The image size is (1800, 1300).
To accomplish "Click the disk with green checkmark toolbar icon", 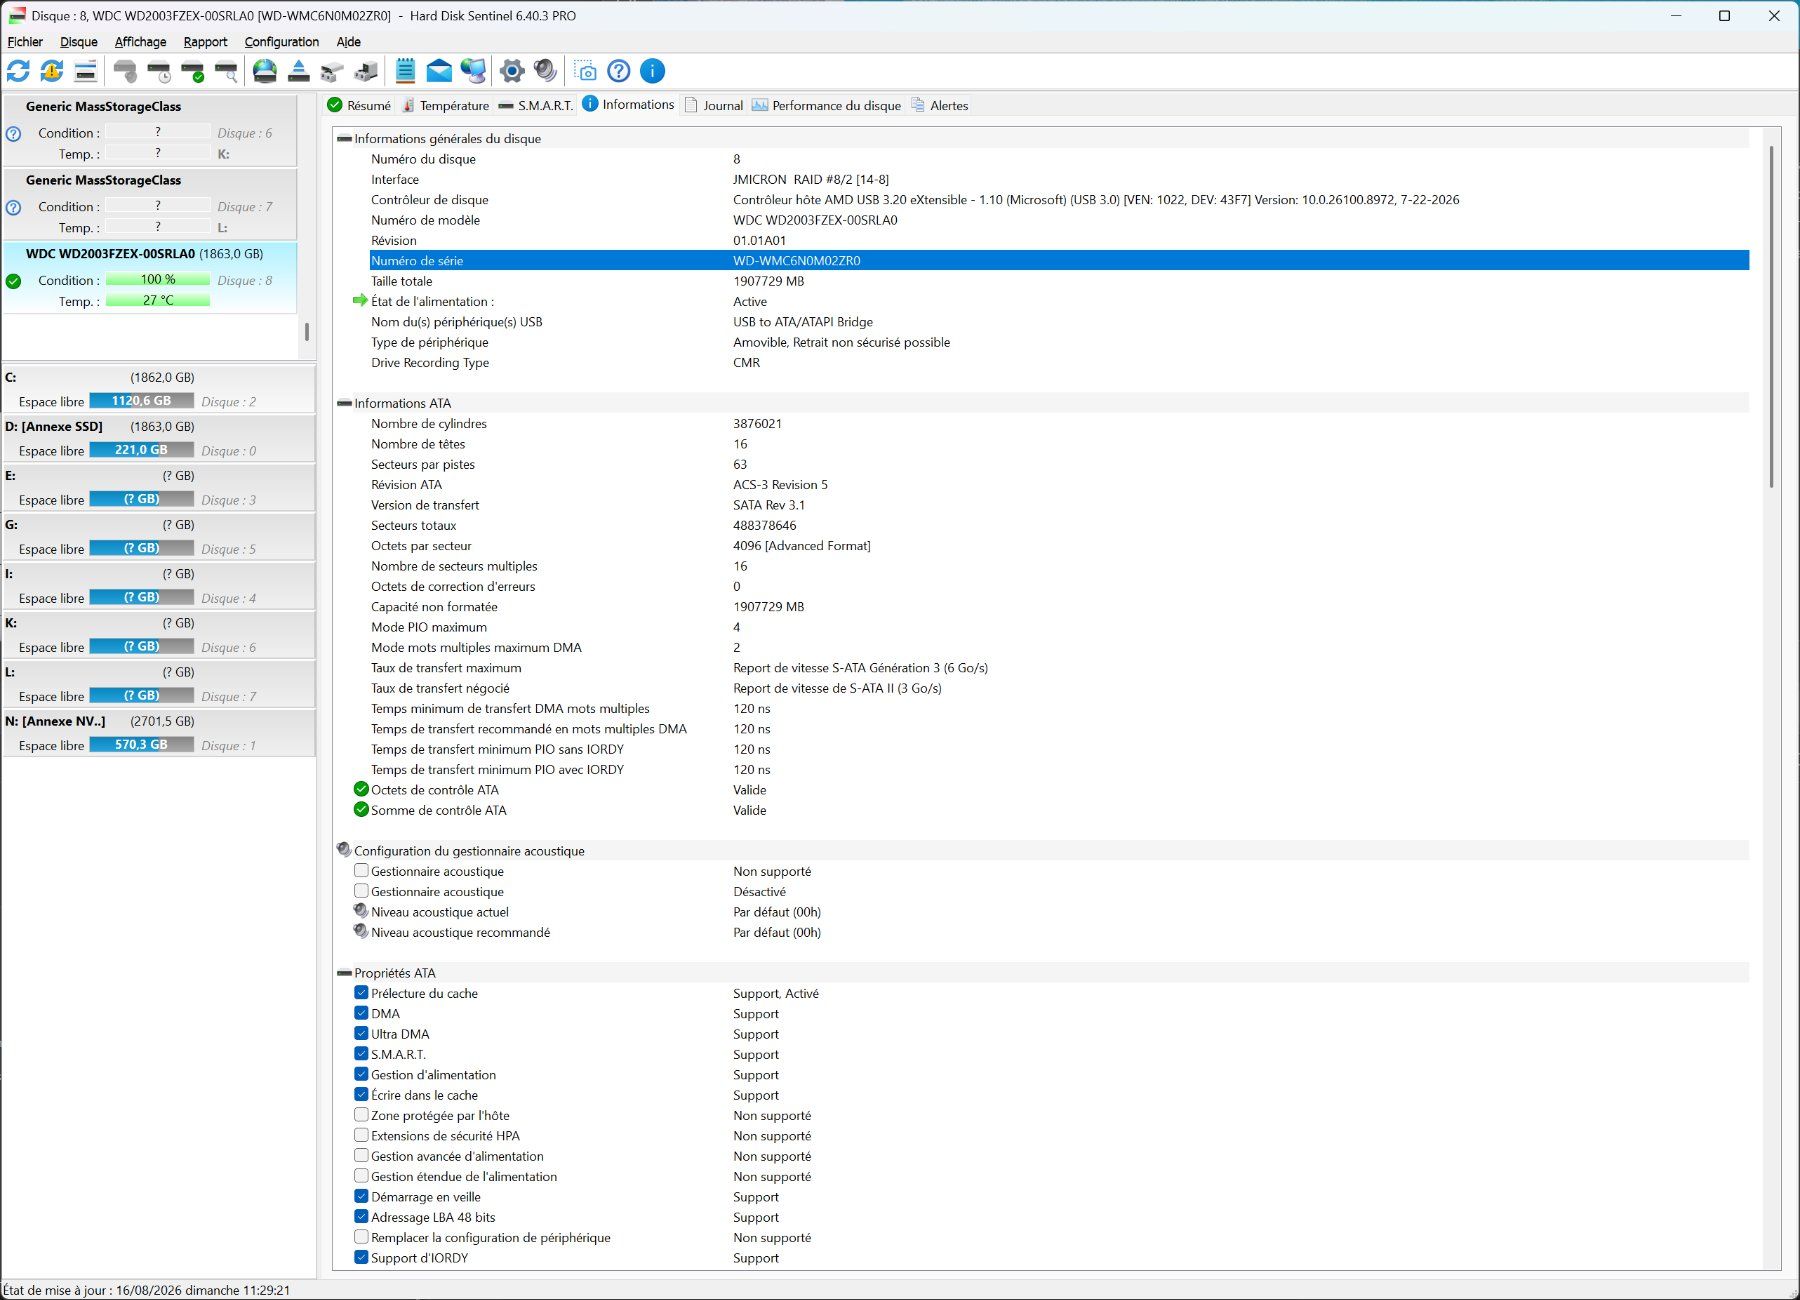I will click(x=193, y=71).
